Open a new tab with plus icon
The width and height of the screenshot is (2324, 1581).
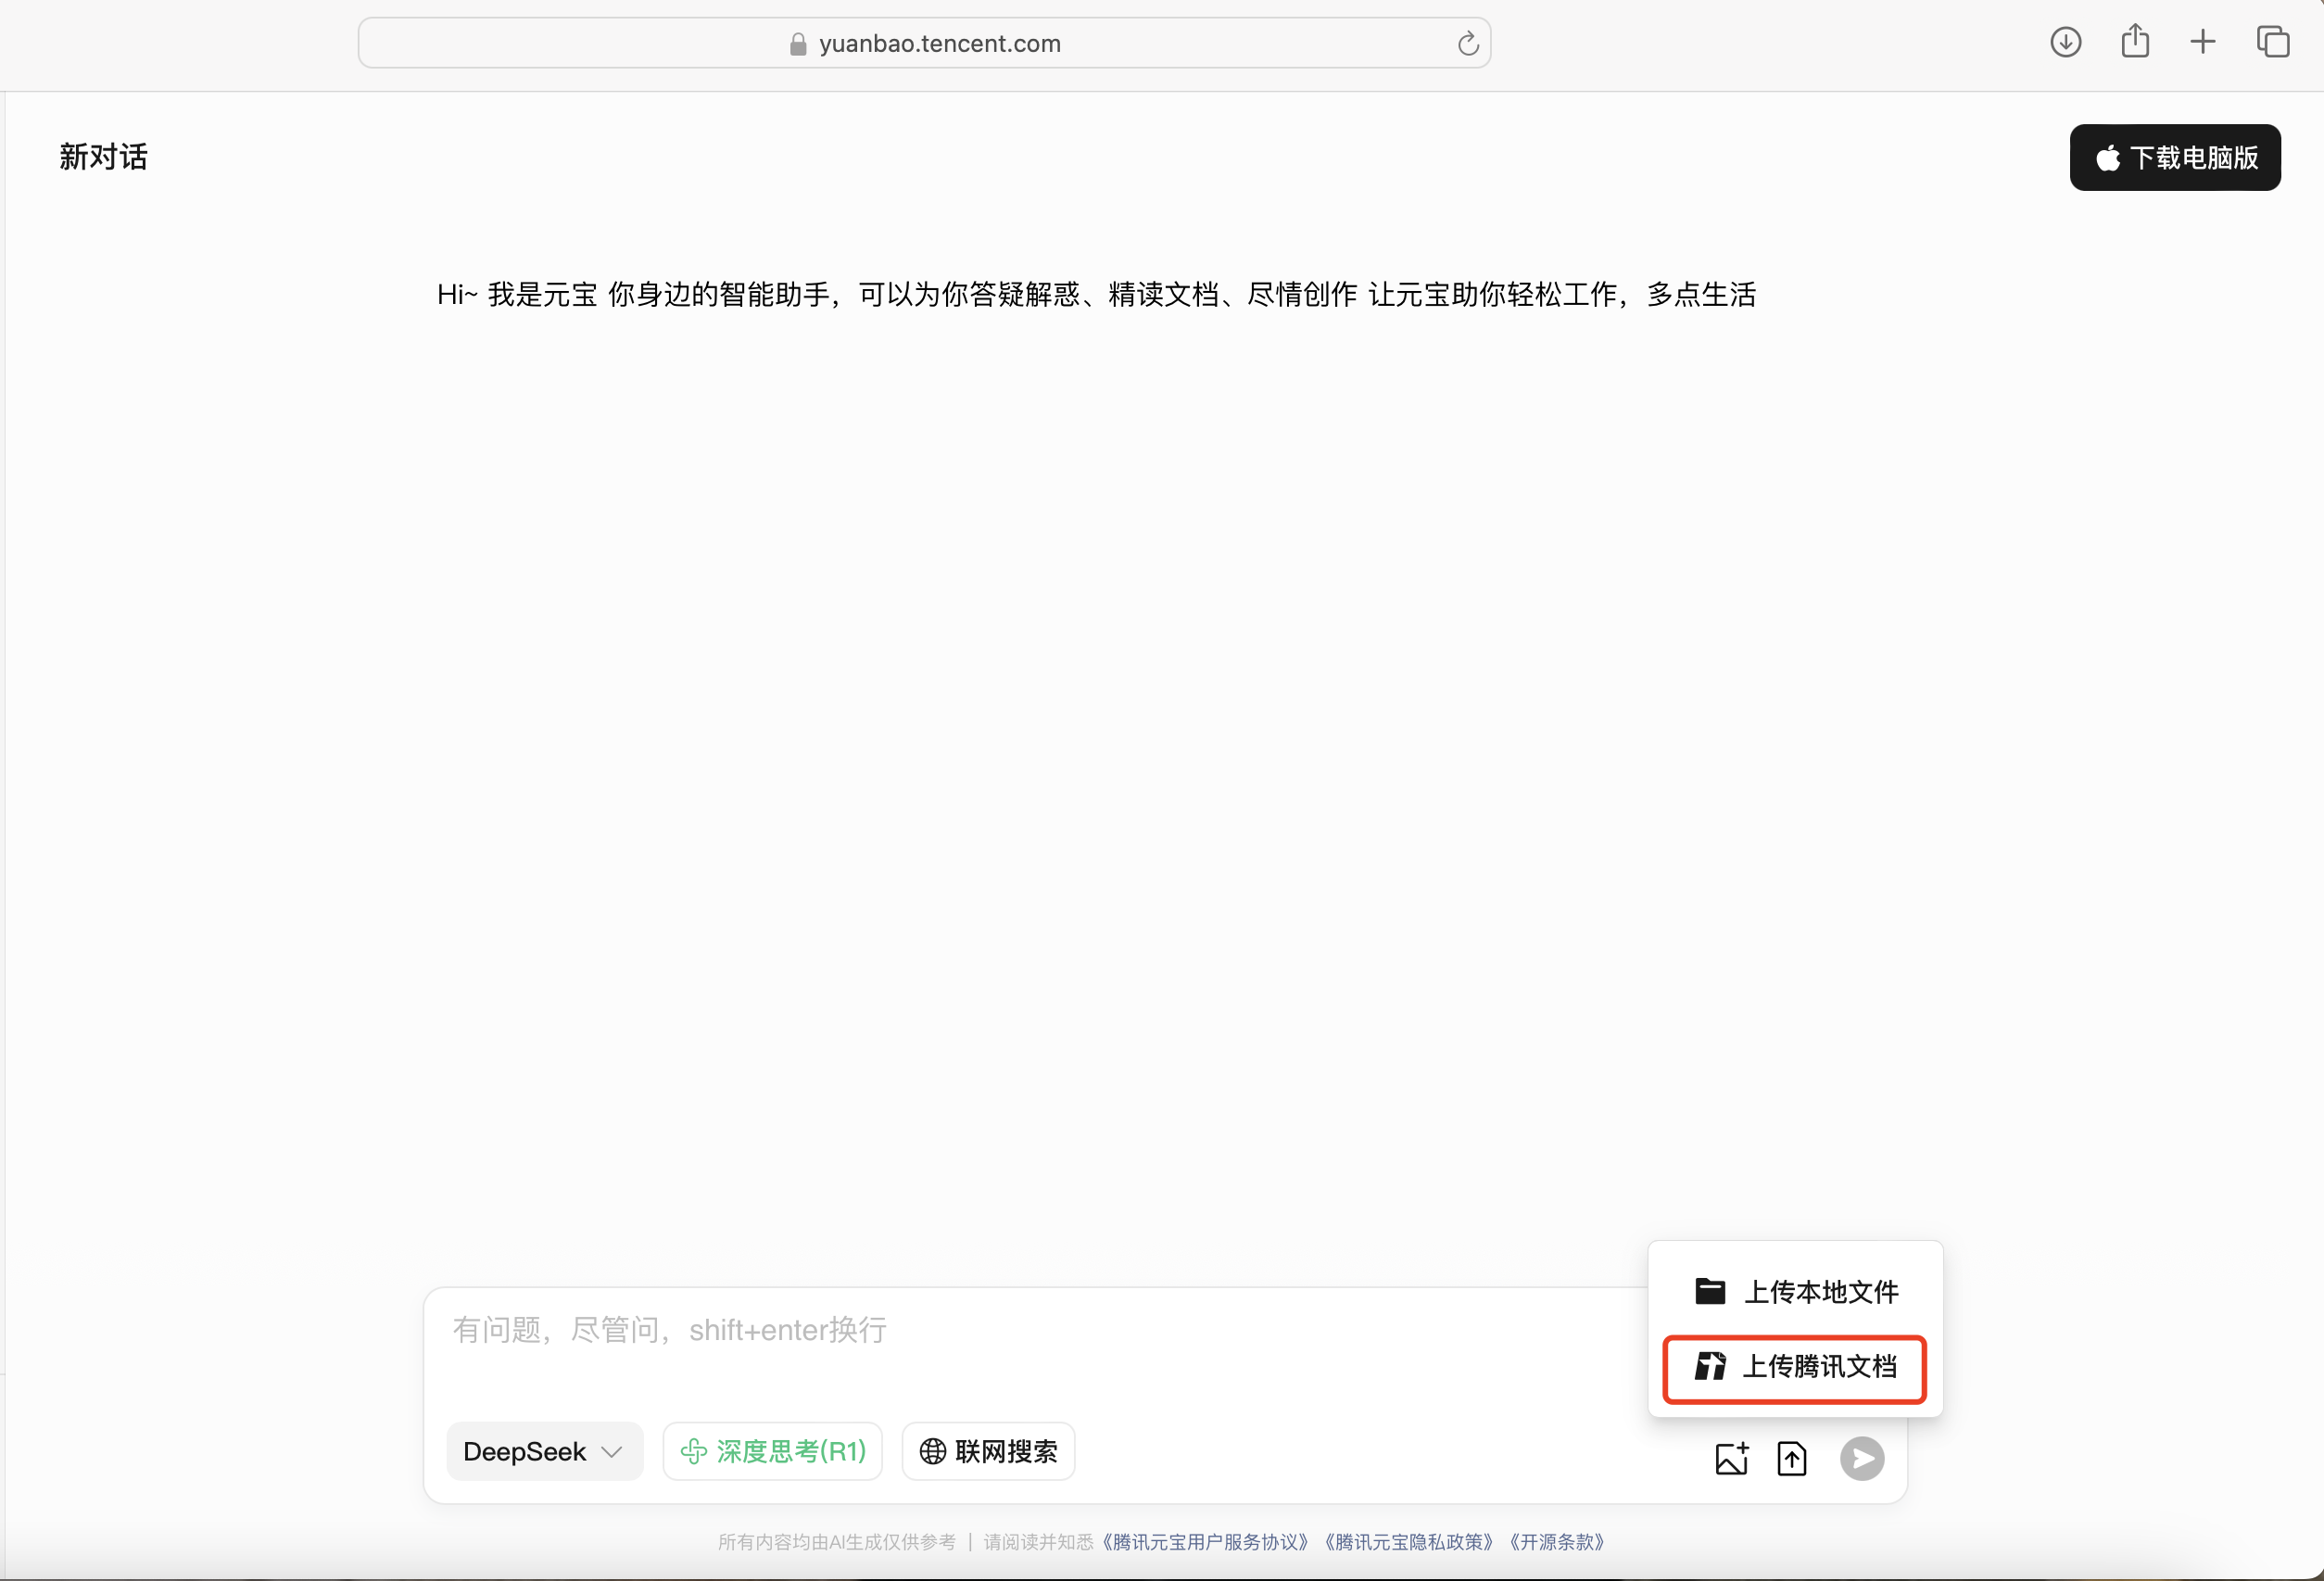[2203, 42]
